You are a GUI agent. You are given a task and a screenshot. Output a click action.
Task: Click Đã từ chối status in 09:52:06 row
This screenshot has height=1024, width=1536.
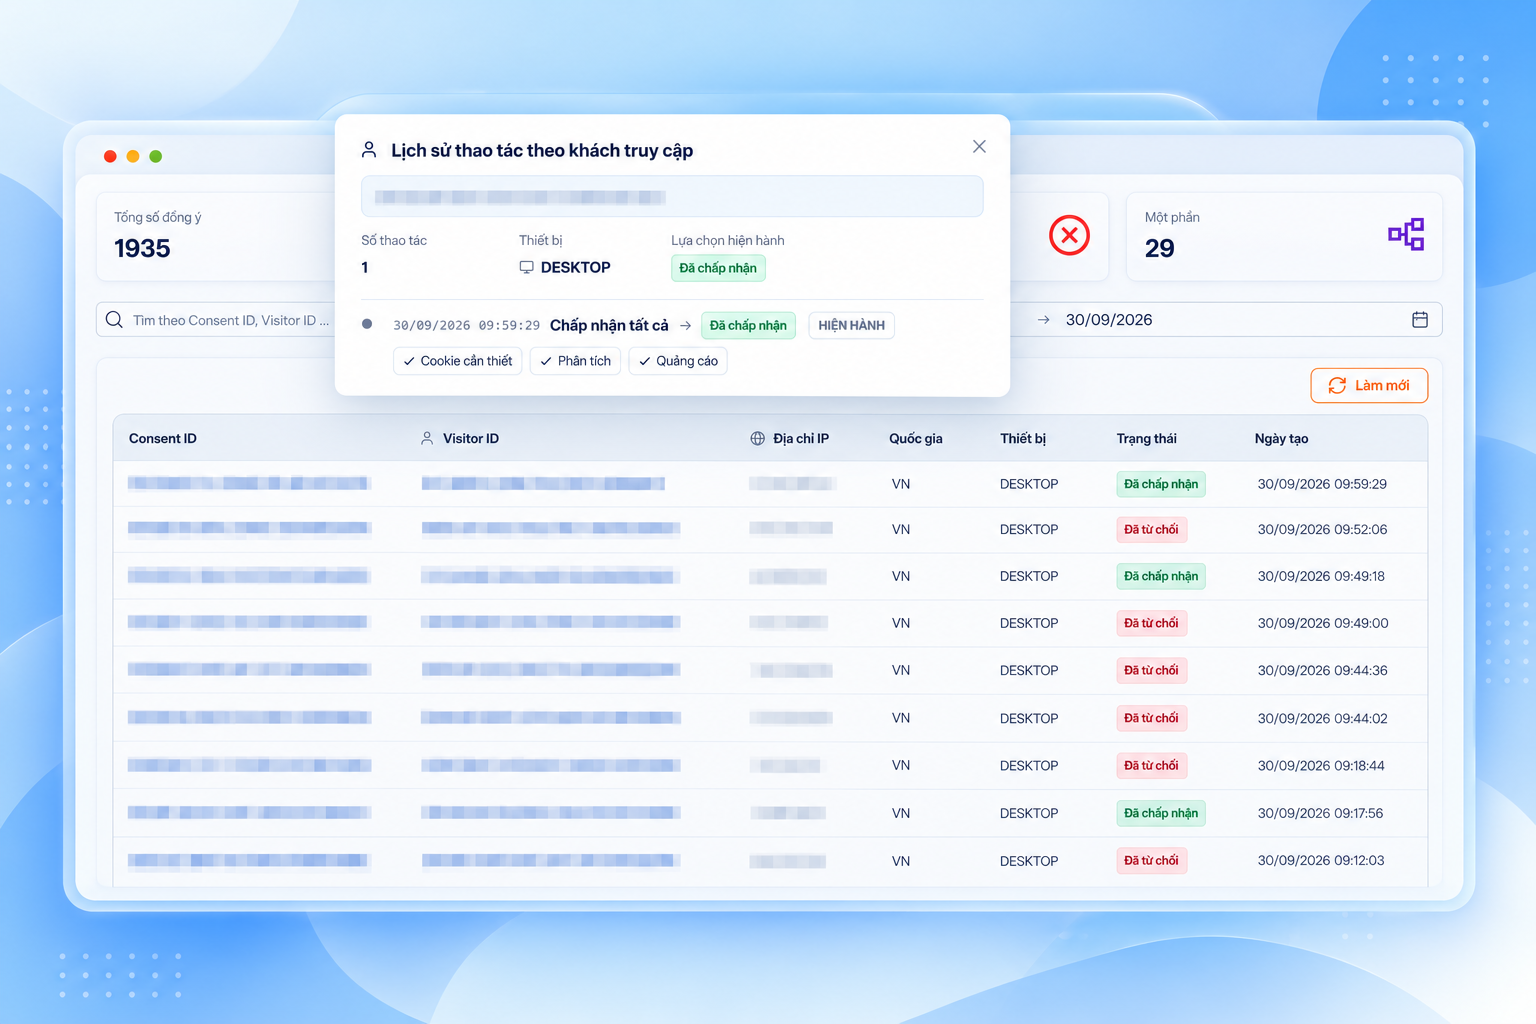tap(1151, 529)
